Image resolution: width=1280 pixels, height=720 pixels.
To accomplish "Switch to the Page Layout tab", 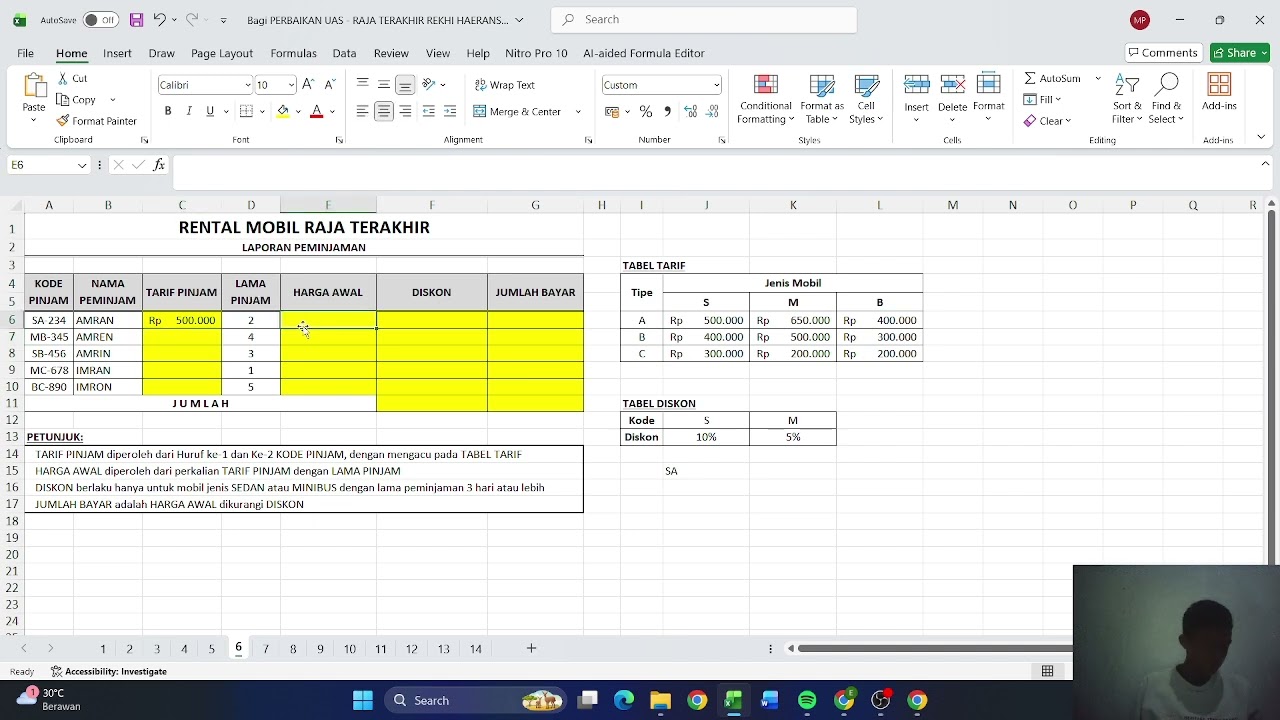I will click(222, 53).
